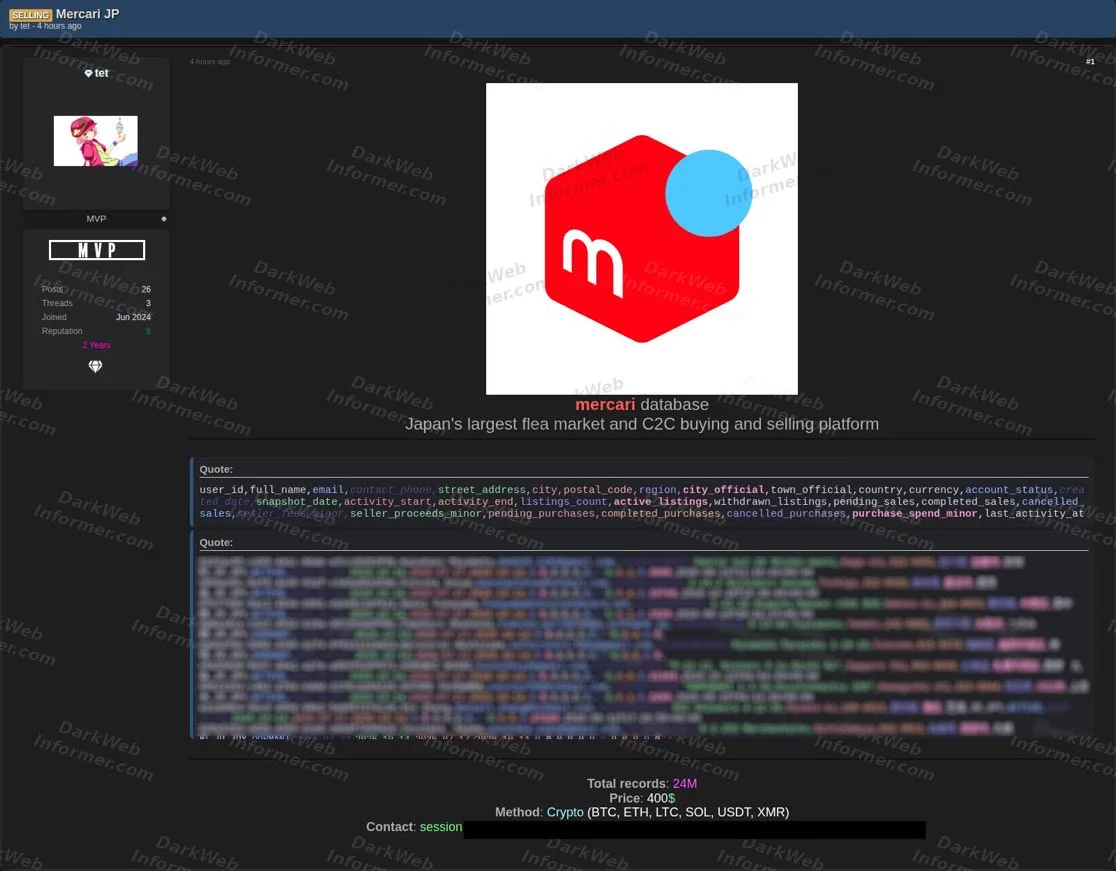Select the '2 Years' membership label

coord(96,345)
